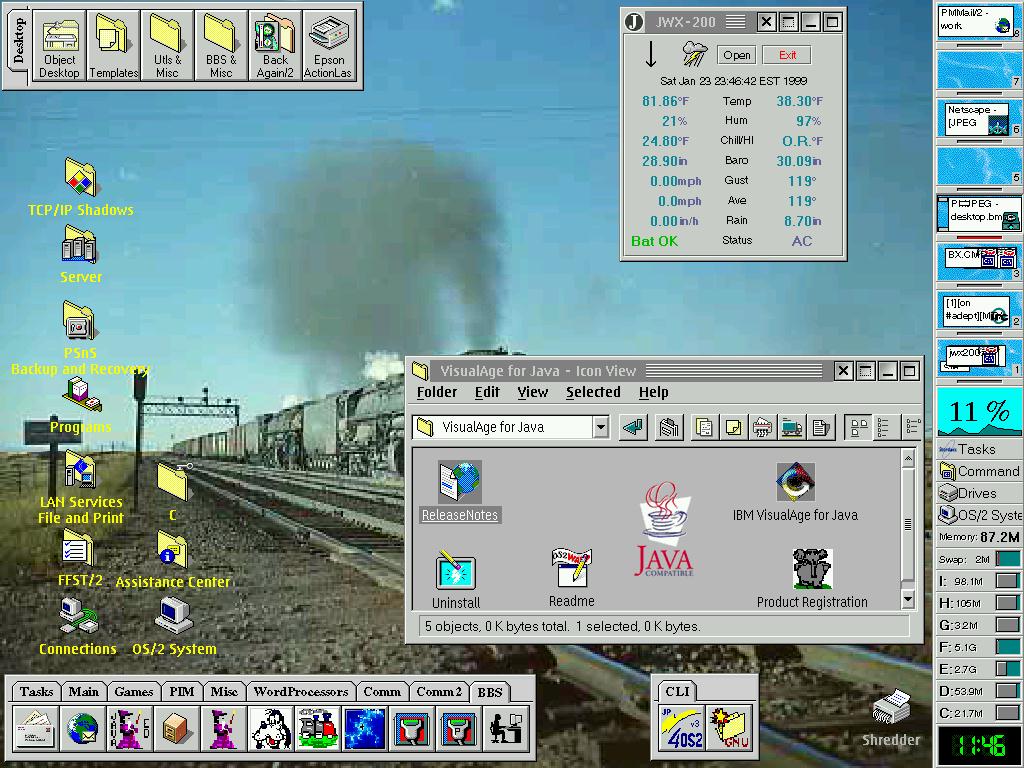Image resolution: width=1024 pixels, height=768 pixels.
Task: Select the ReleaseNotes icon in VisualAge folder
Action: tap(460, 491)
